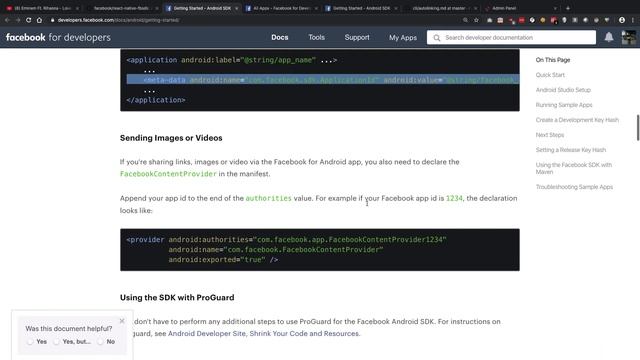Open the Chrome profile avatar icon
This screenshot has height=360, width=640.
click(x=622, y=20)
